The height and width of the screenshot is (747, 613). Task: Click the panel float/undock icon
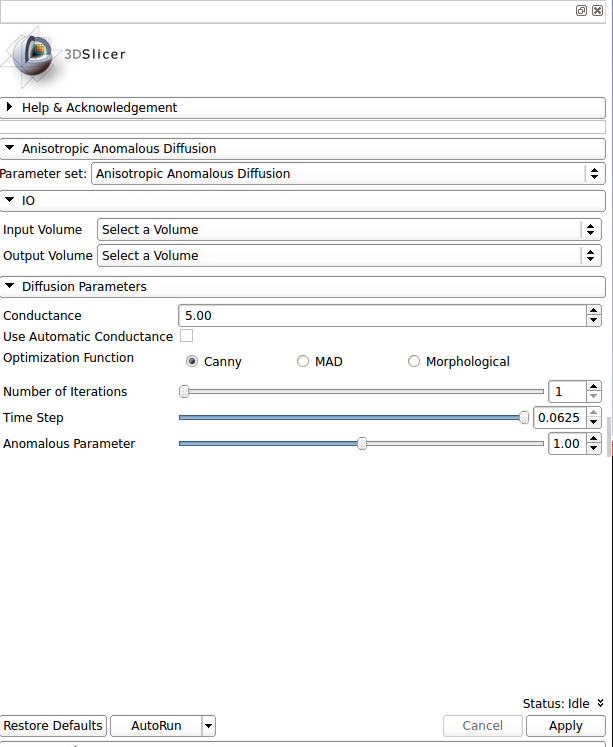click(x=581, y=10)
